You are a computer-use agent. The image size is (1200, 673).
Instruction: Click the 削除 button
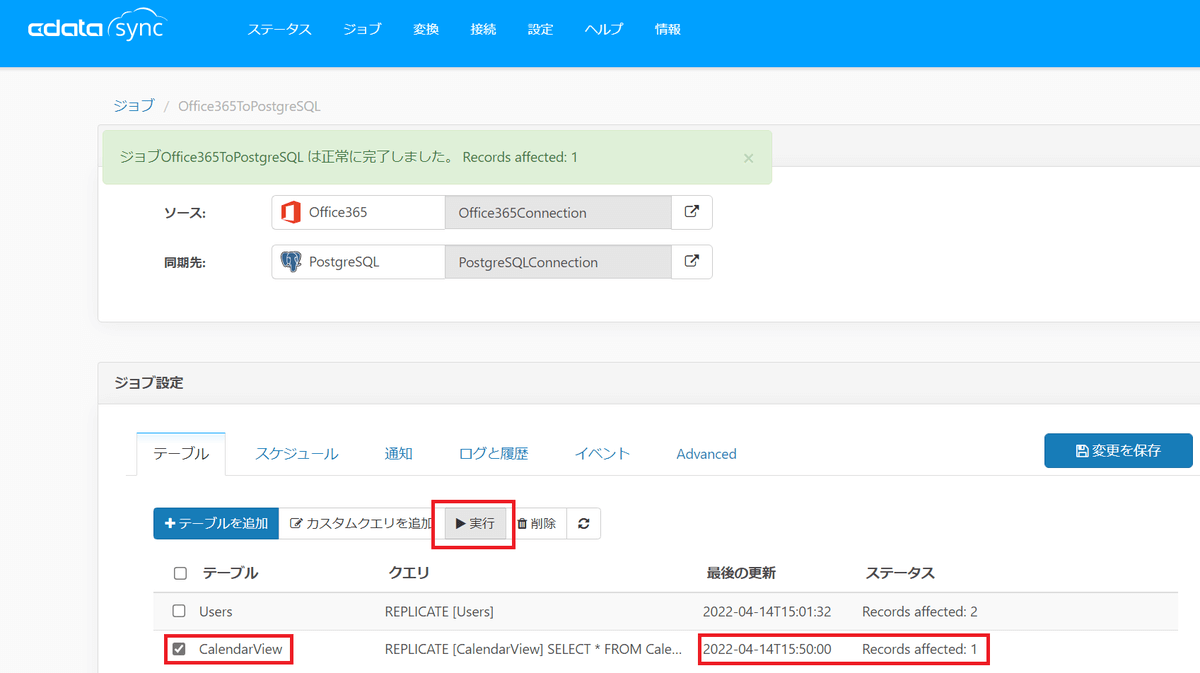coord(537,523)
